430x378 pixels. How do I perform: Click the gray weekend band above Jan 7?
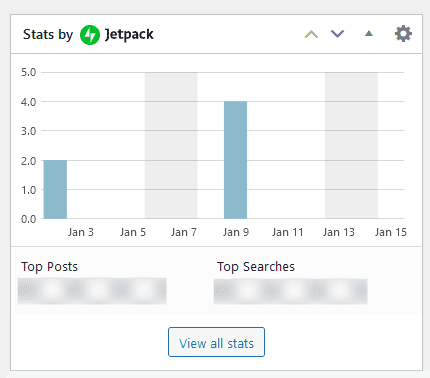point(171,145)
